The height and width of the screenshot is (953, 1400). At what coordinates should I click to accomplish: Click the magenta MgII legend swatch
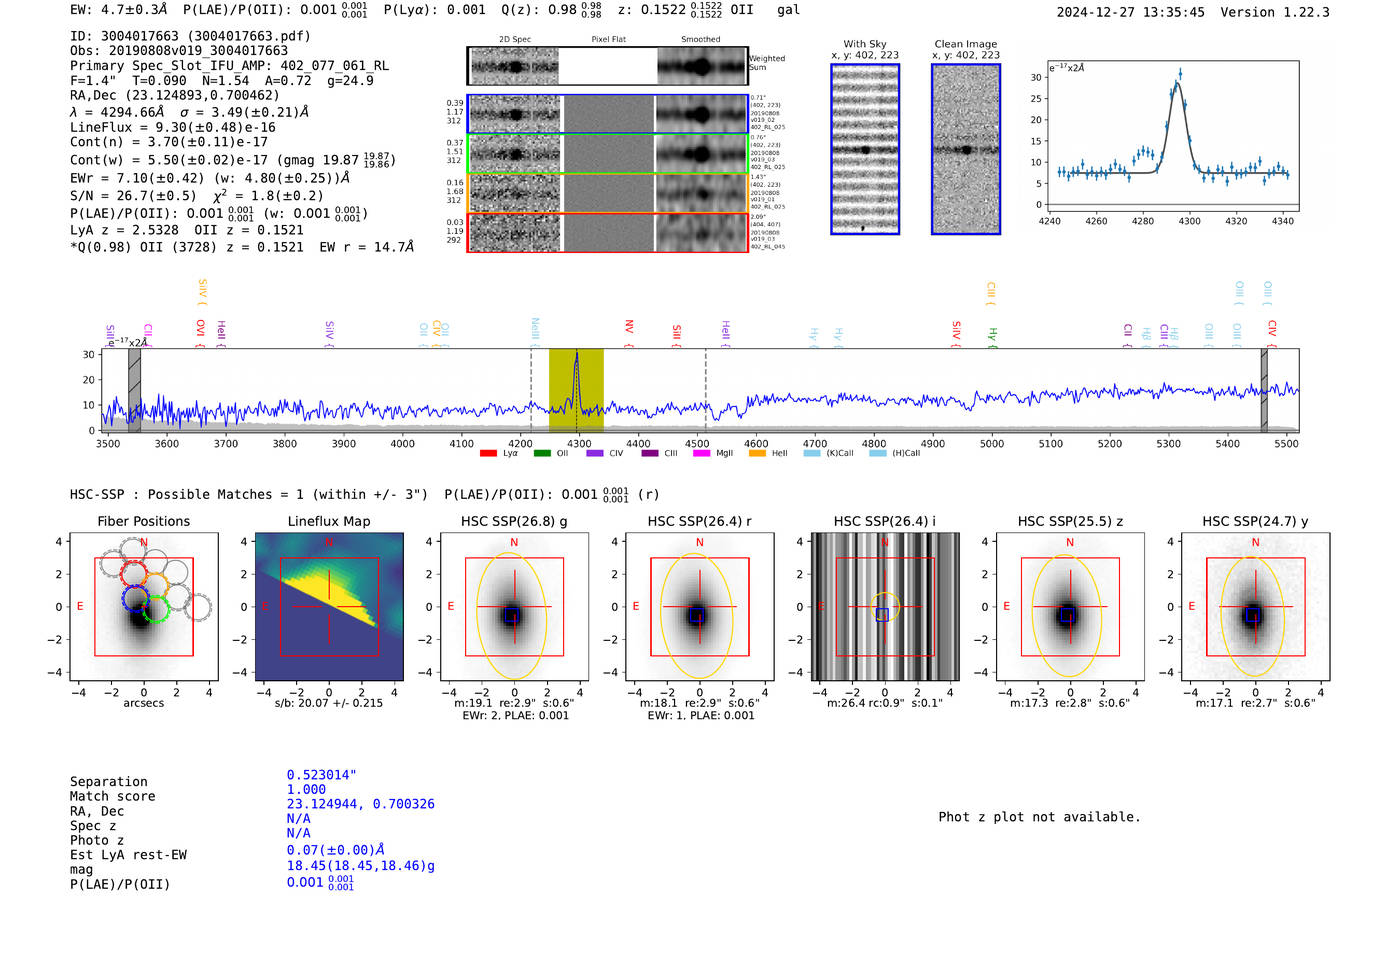click(702, 454)
